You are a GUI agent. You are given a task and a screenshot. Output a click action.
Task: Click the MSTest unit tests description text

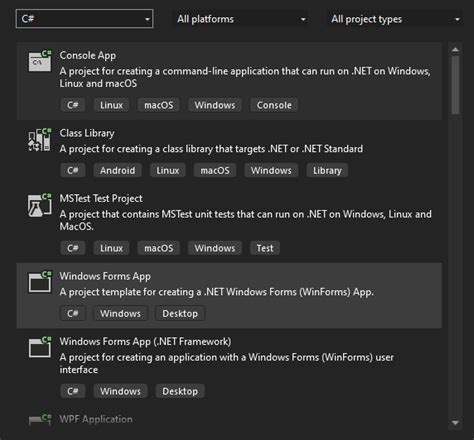coord(246,220)
